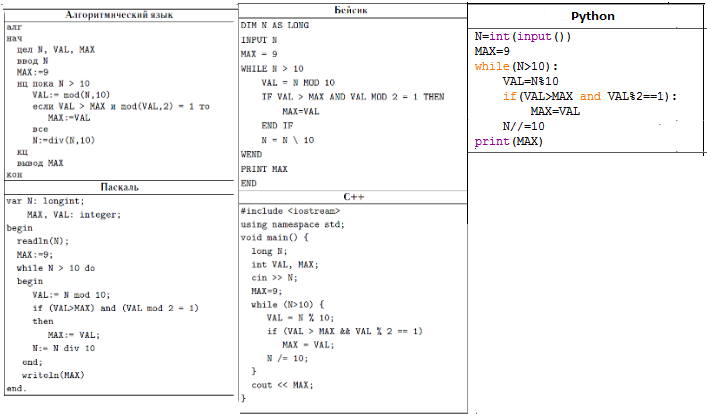Image resolution: width=707 pixels, height=418 pixels.
Task: Select the line 'writeln(MAX)'
Action: (x=53, y=375)
